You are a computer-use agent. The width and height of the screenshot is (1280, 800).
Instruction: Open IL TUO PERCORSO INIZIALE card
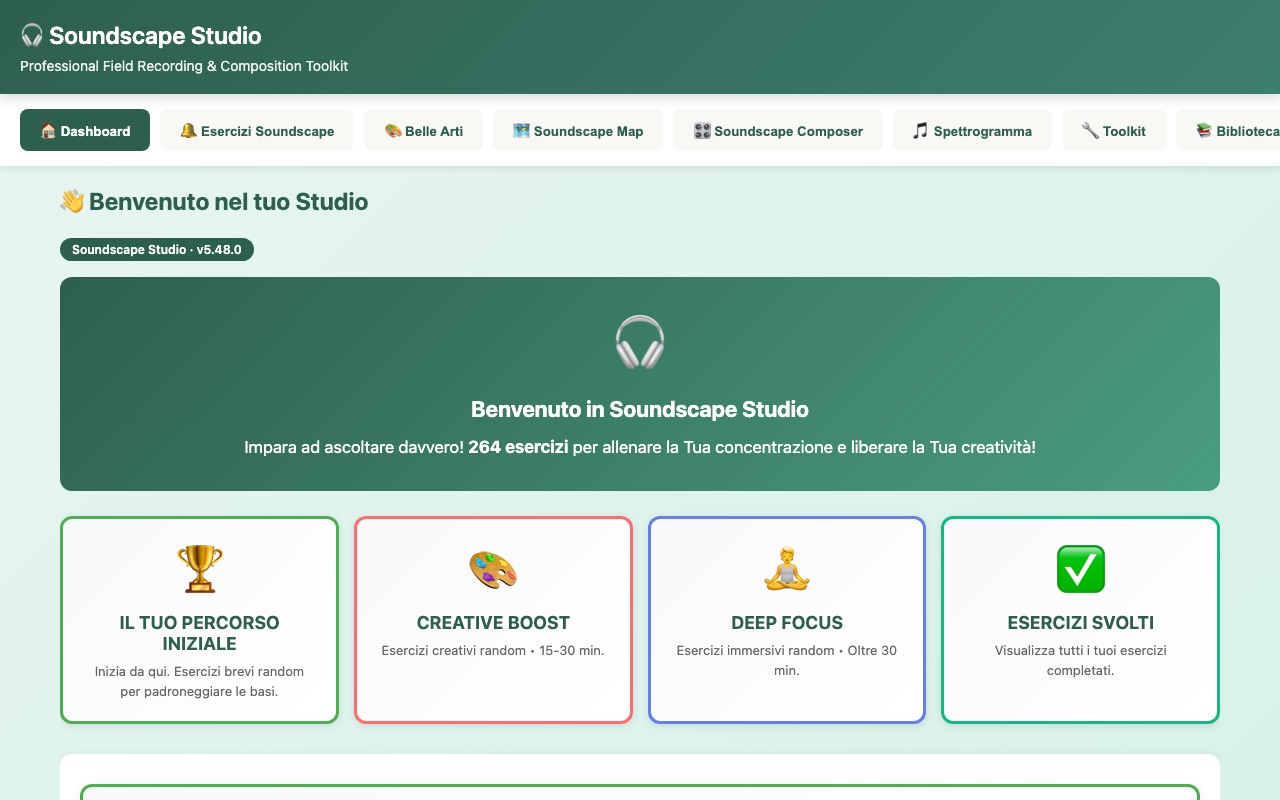[199, 620]
